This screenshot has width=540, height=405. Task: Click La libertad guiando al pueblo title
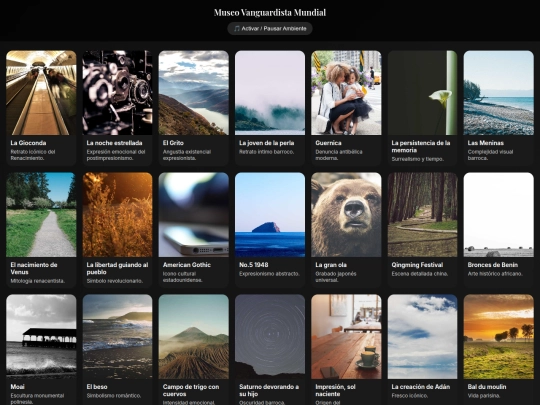pyautogui.click(x=117, y=268)
